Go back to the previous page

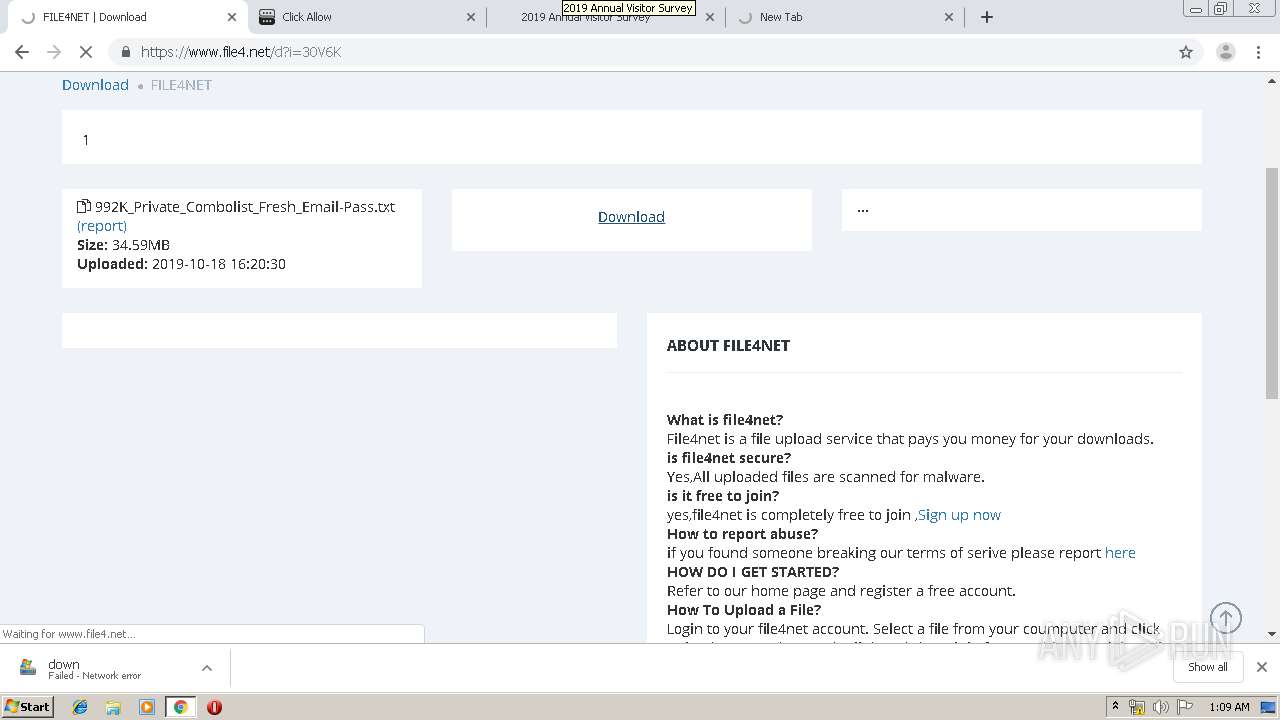pos(22,52)
